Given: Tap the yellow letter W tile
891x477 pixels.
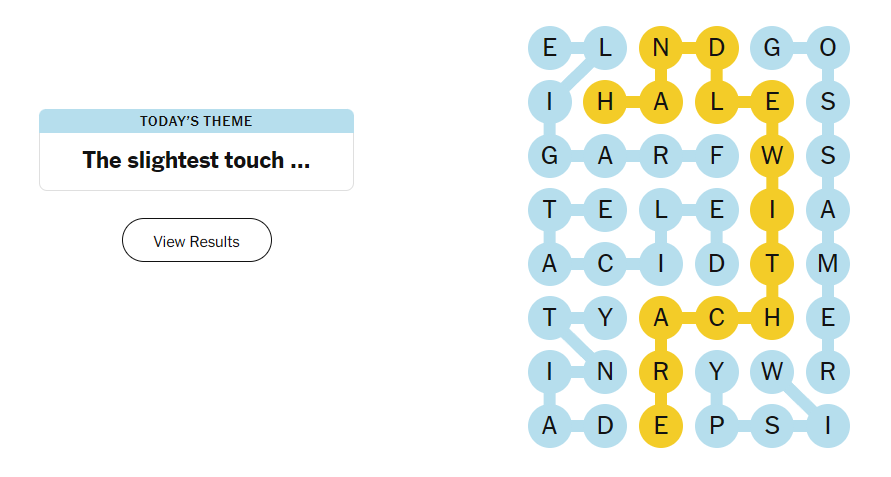Looking at the screenshot, I should click(x=772, y=156).
